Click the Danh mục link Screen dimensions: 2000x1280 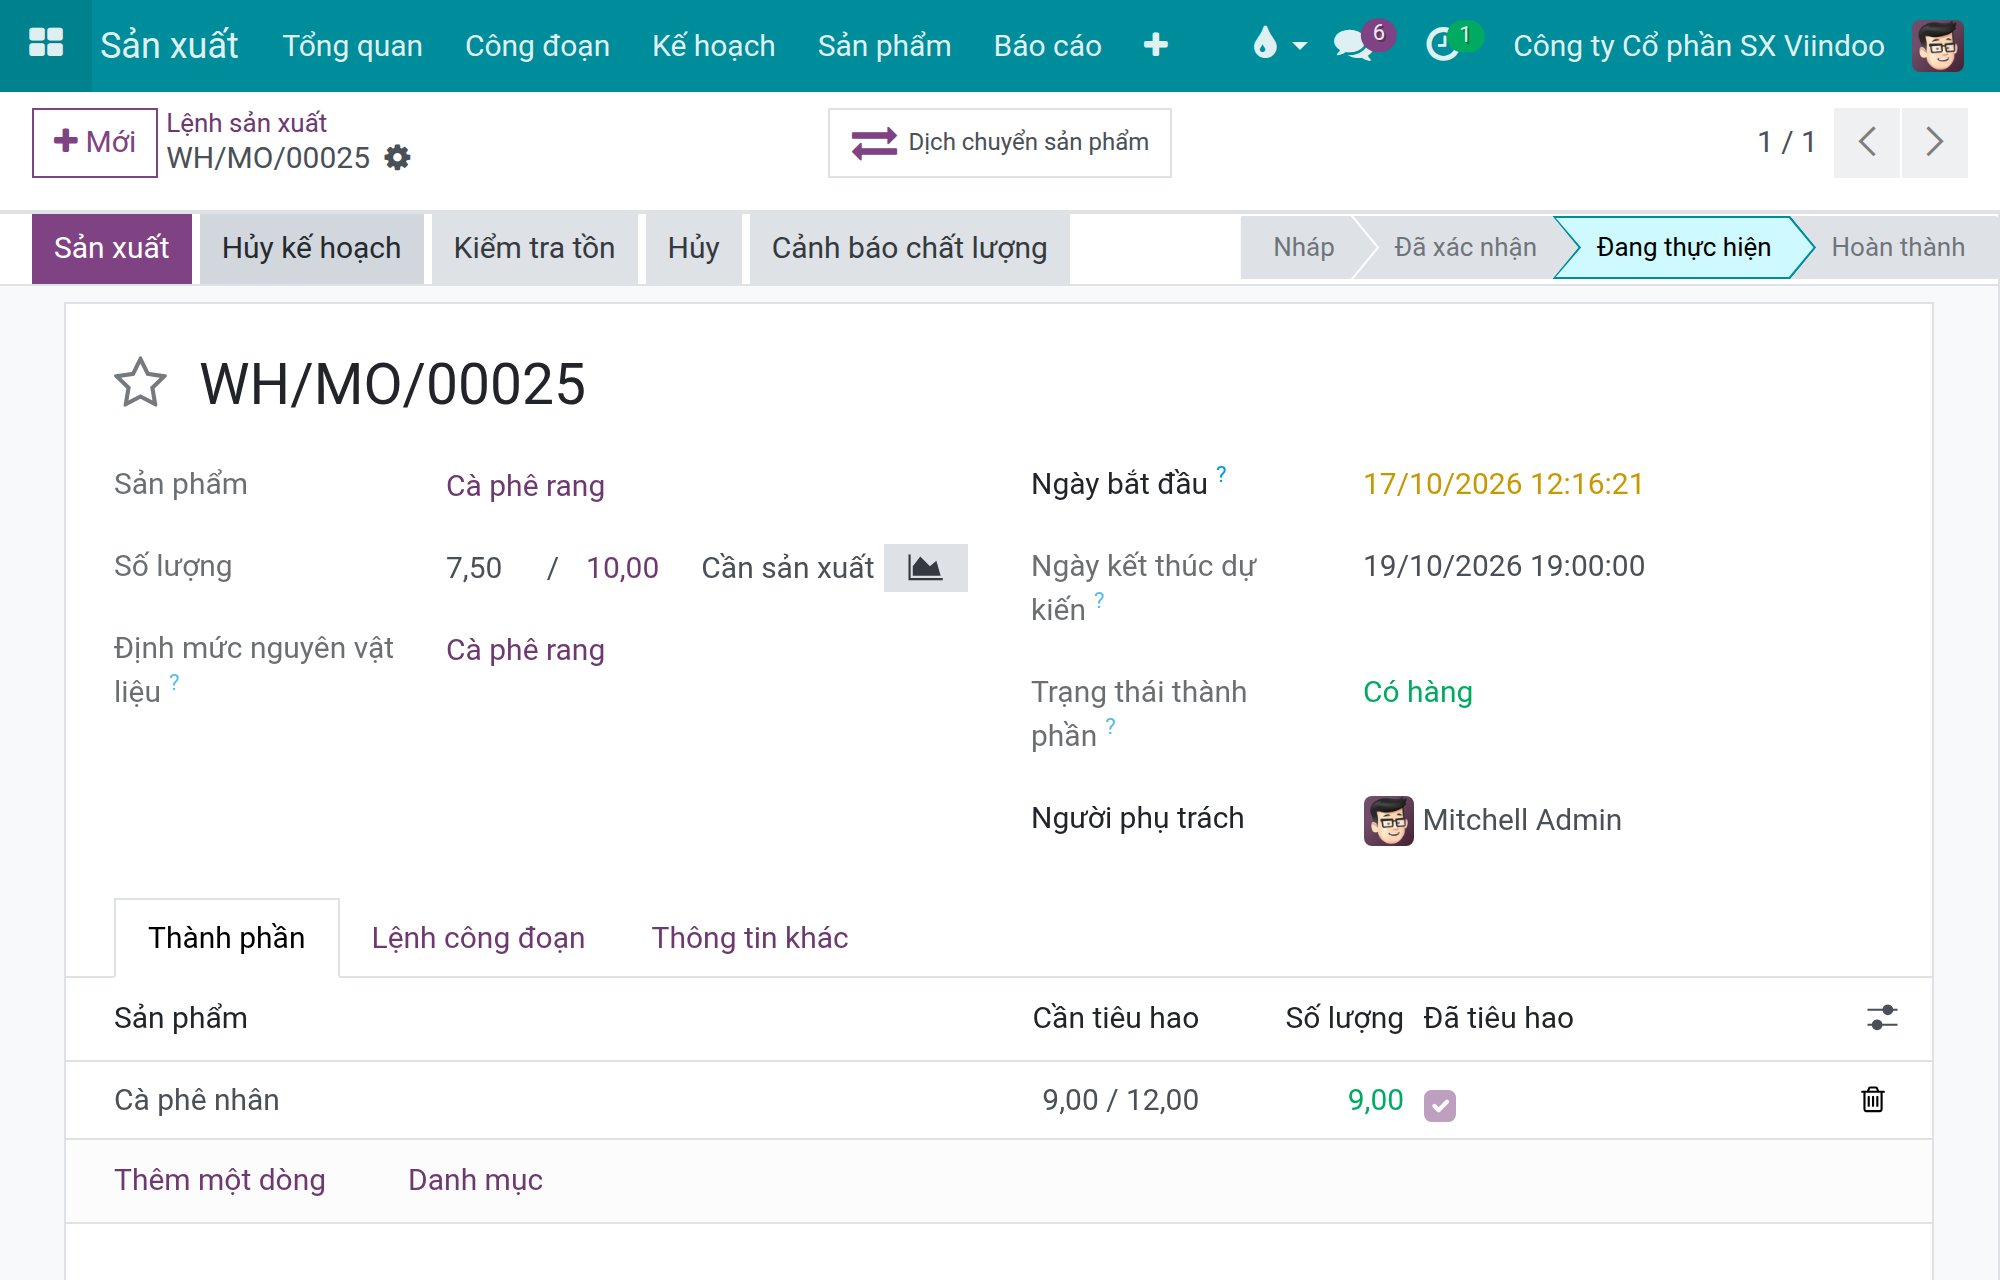pos(475,1180)
